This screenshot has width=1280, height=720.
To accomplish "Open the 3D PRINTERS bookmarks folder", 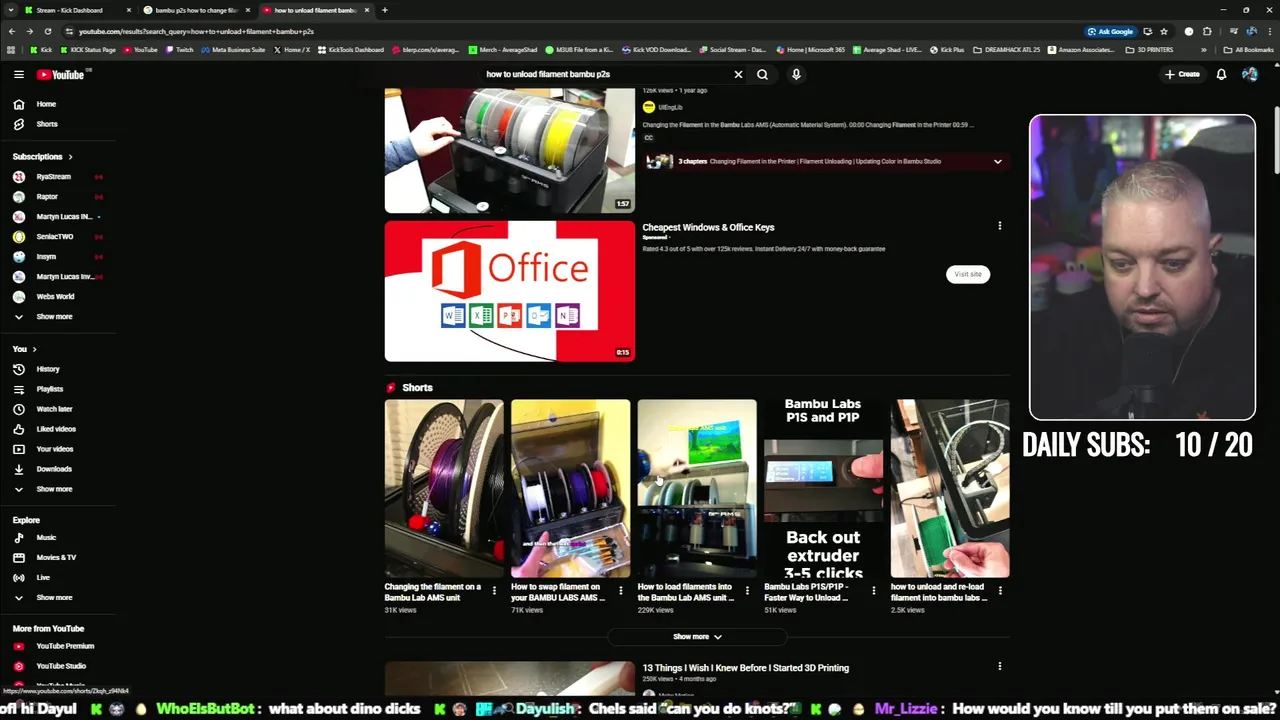I will pos(1149,49).
